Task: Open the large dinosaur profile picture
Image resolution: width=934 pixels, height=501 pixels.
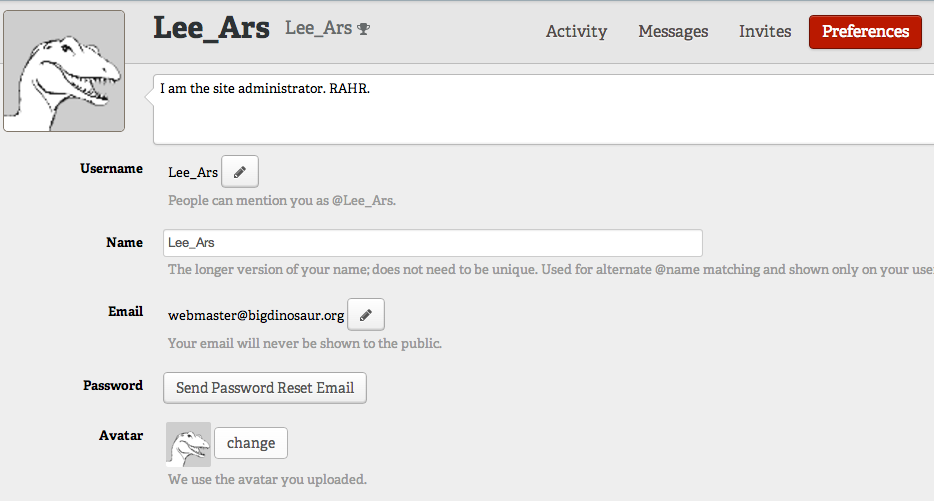Action: pos(64,70)
